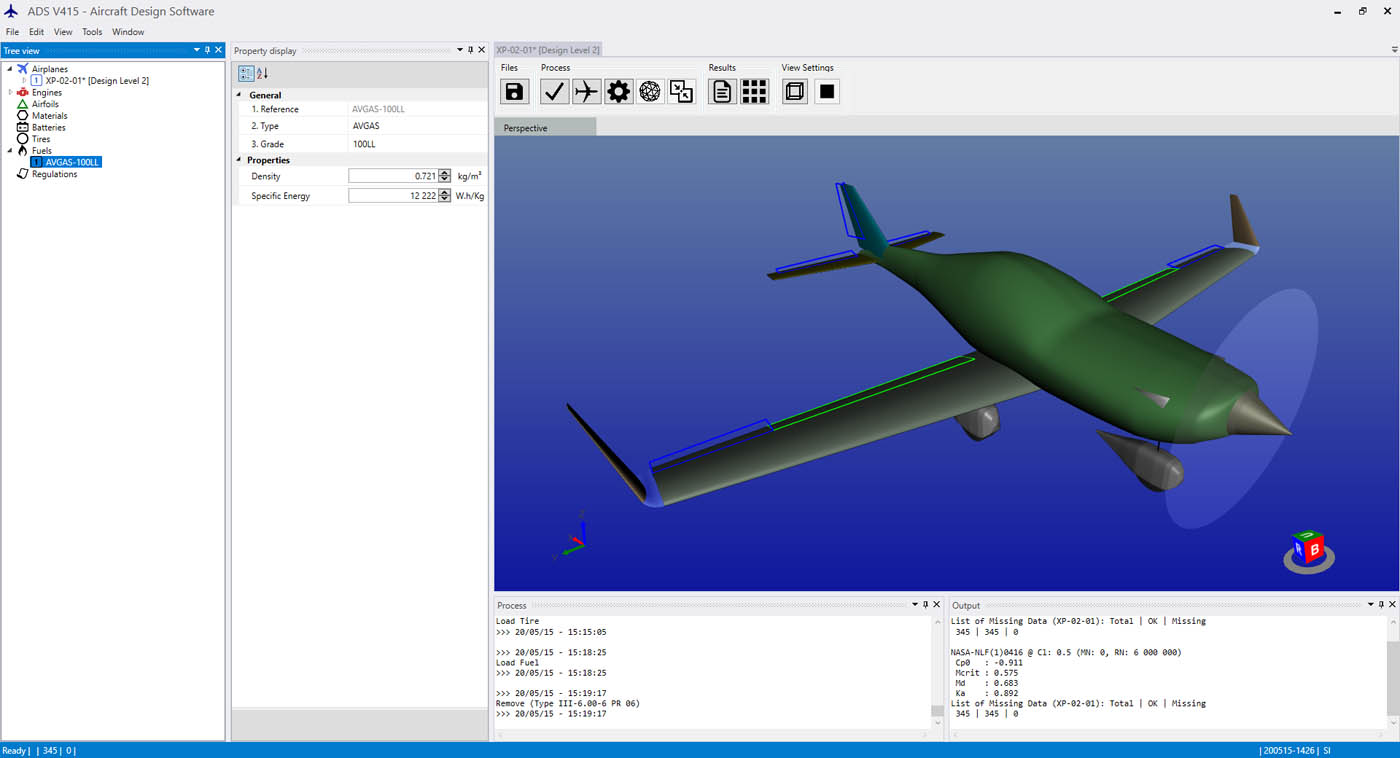Open the View menu
The image size is (1400, 758).
(63, 32)
